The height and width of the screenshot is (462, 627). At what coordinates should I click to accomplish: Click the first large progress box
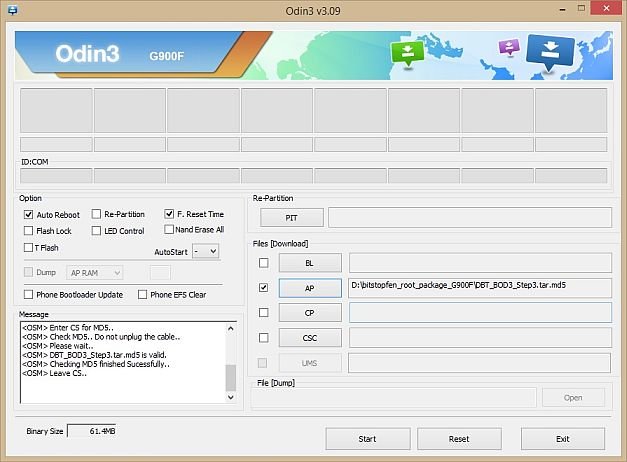pos(56,110)
